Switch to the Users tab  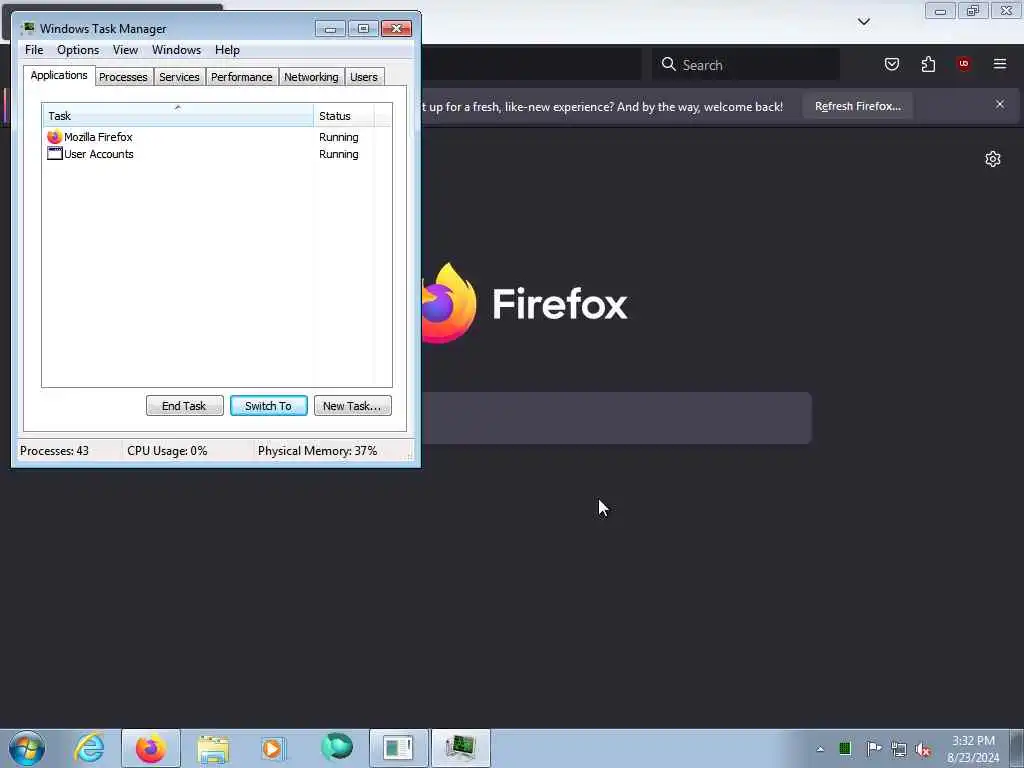coord(364,77)
